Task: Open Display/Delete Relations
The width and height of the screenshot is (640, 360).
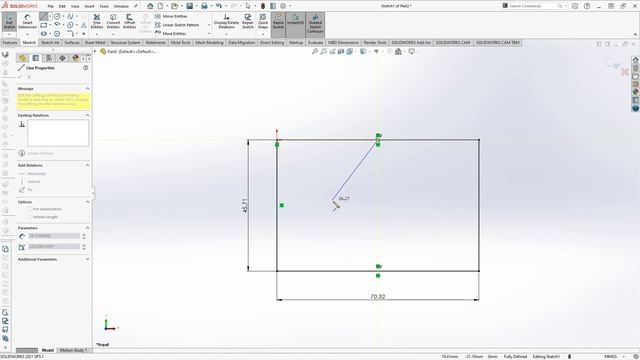Action: [x=226, y=21]
